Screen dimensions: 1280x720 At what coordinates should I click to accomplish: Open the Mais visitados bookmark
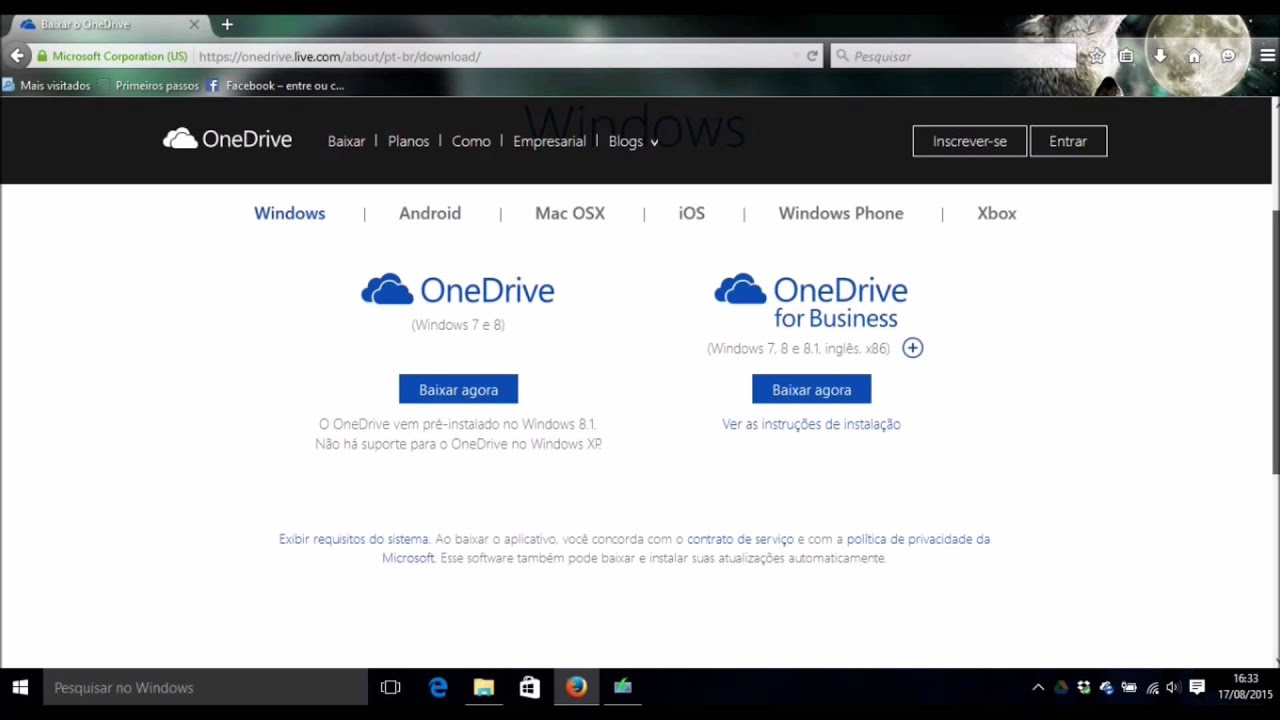point(46,86)
